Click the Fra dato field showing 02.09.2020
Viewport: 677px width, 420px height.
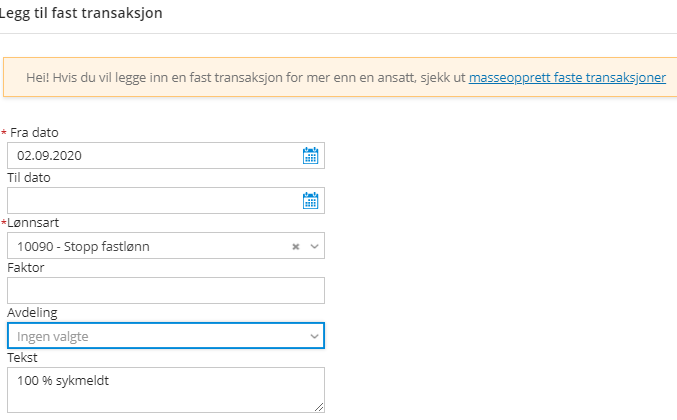pos(150,155)
